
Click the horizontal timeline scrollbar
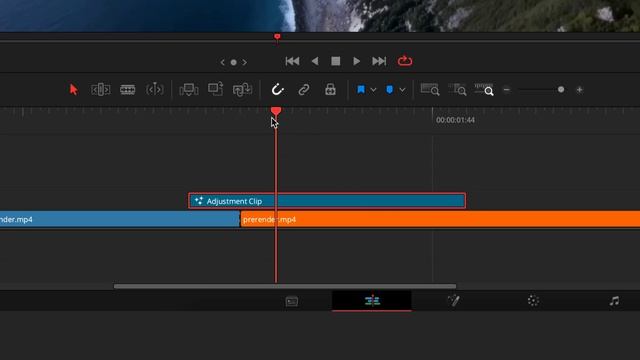point(285,286)
